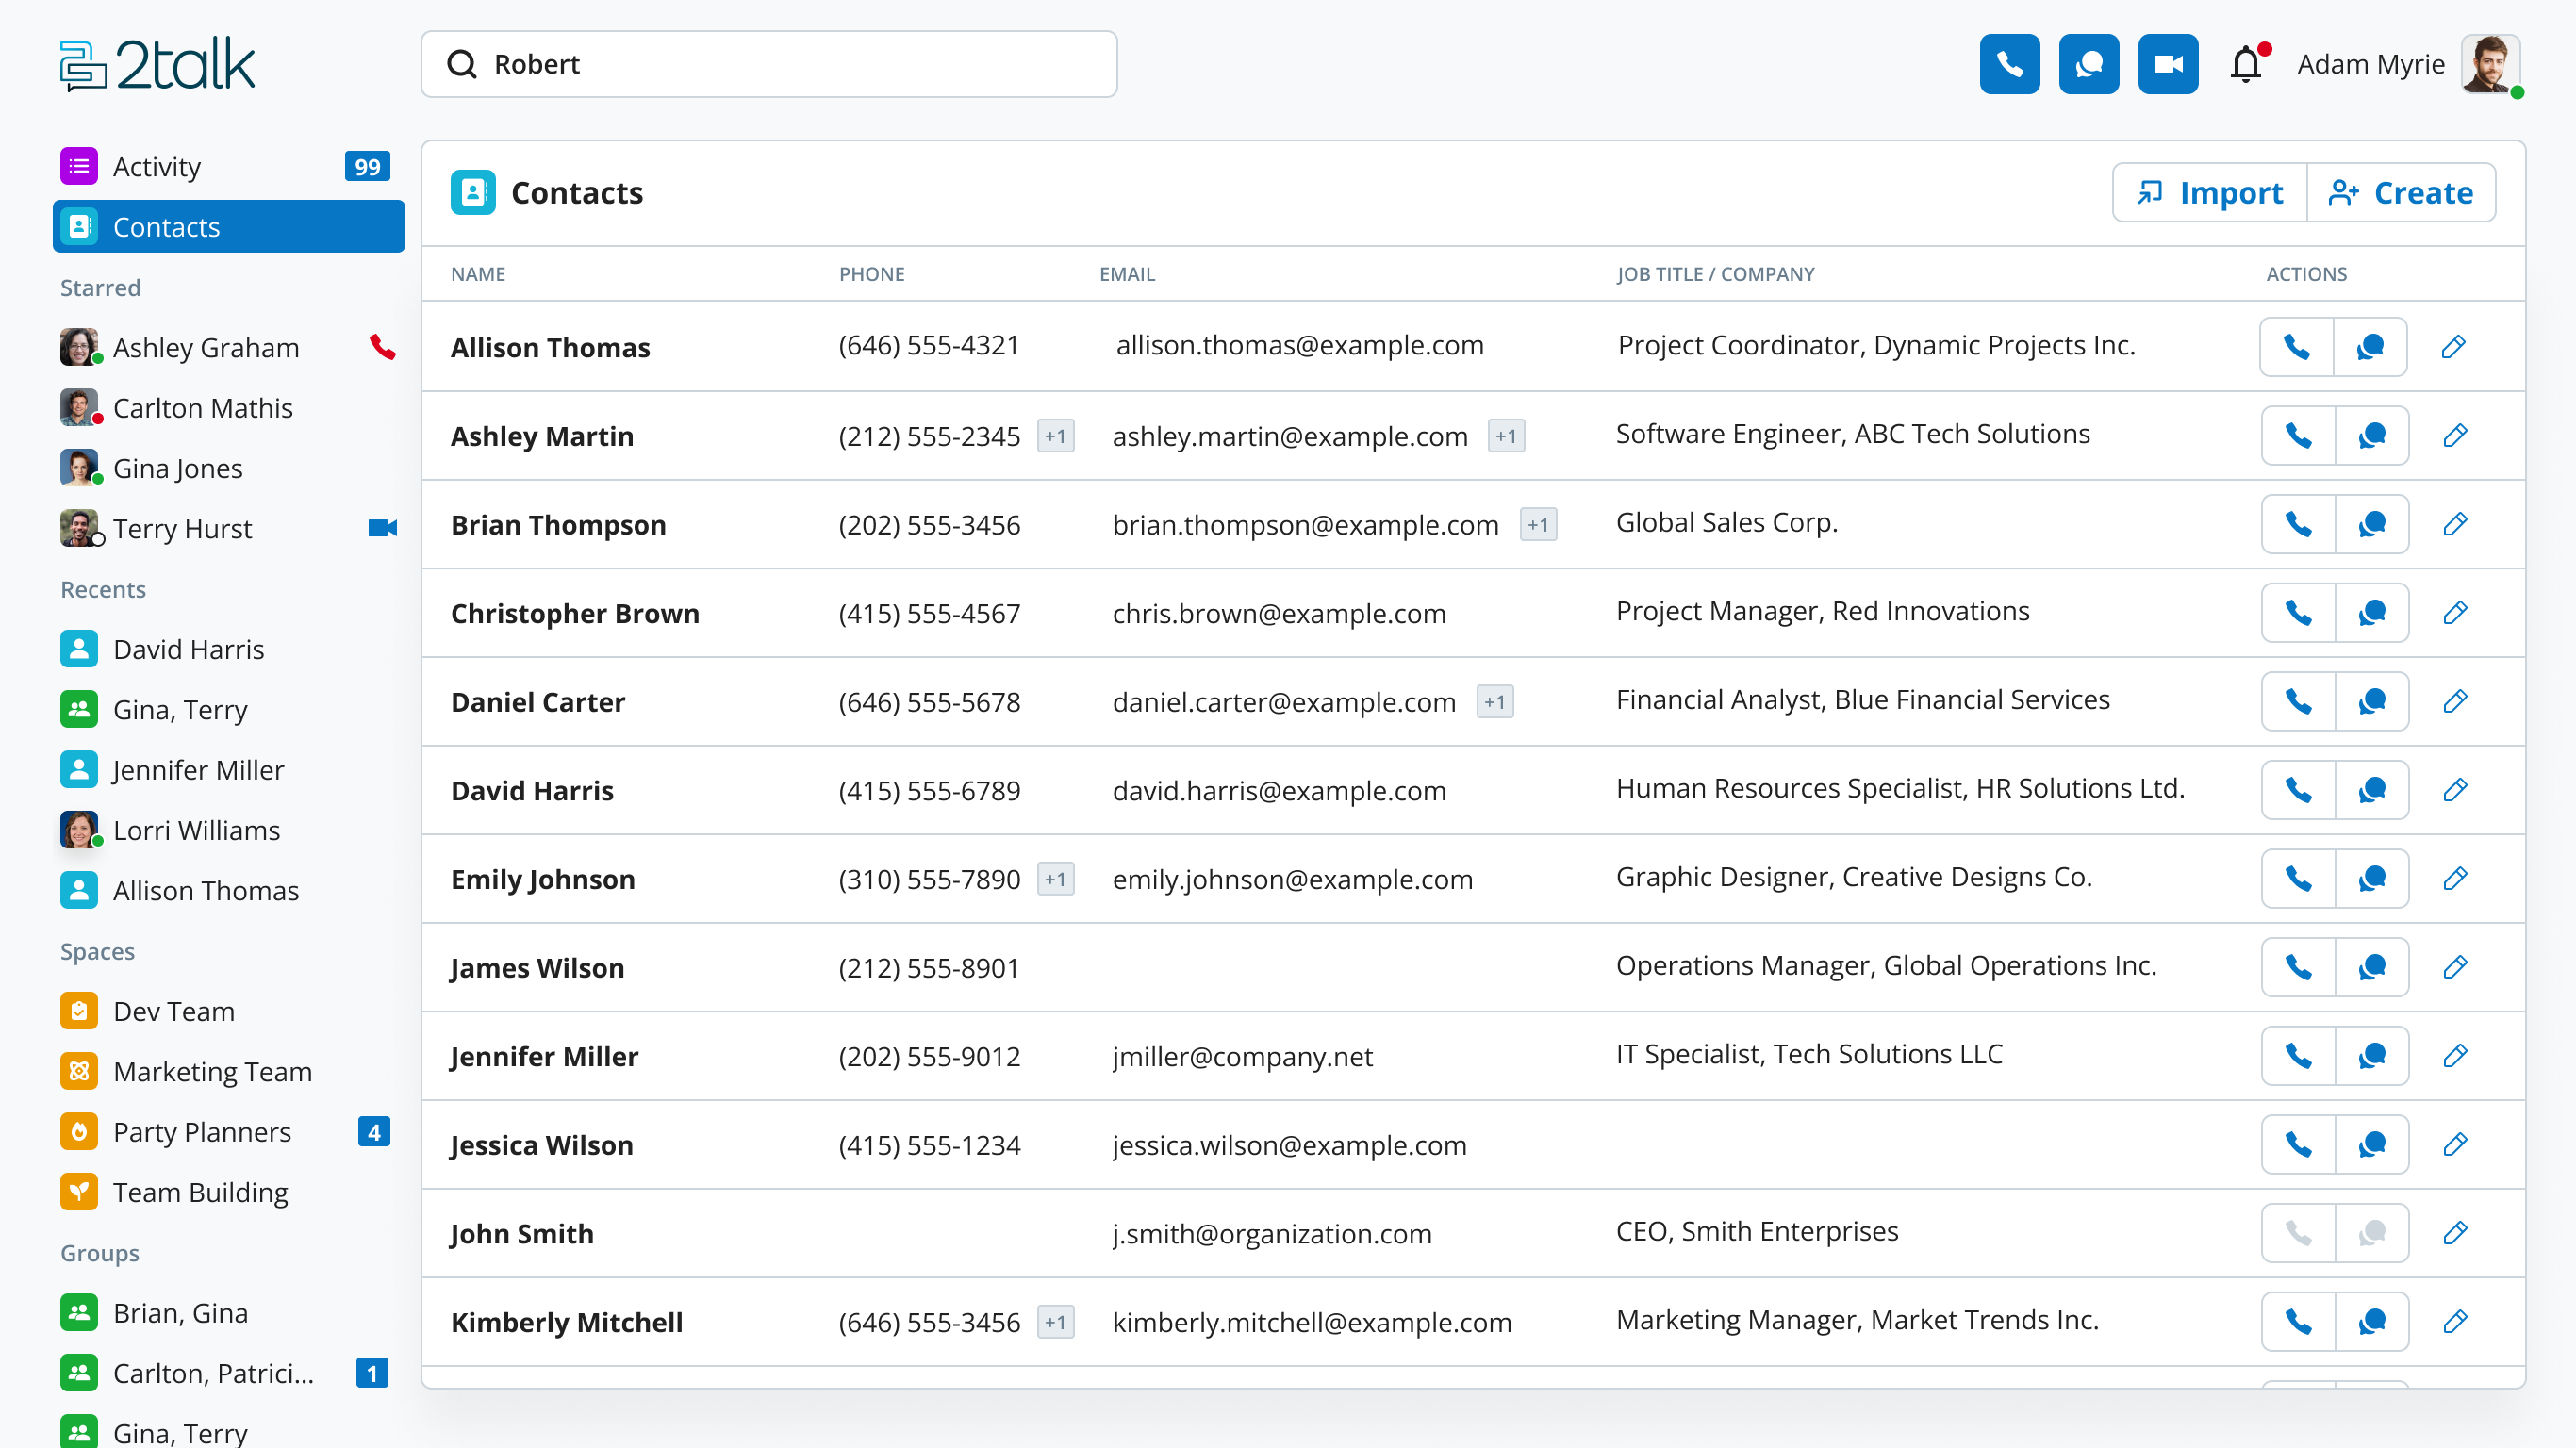Click red call icon beside Ashley Graham

click(x=382, y=347)
